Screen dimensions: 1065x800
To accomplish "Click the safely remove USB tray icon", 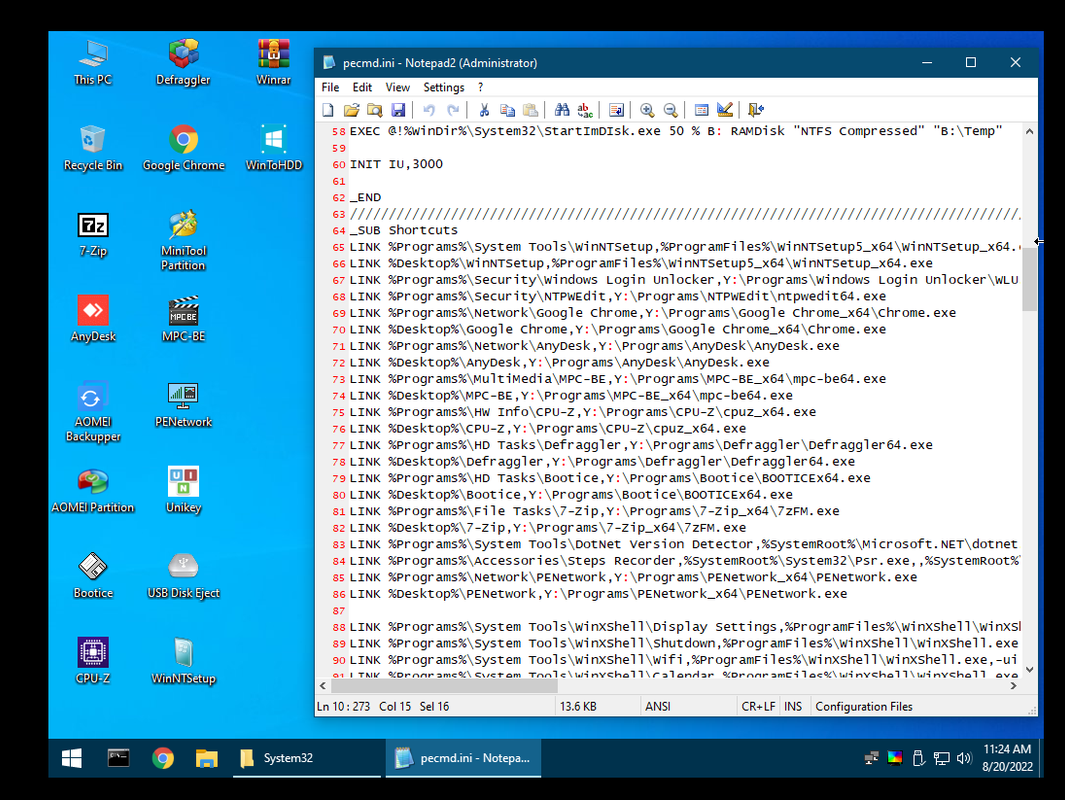I will click(918, 759).
